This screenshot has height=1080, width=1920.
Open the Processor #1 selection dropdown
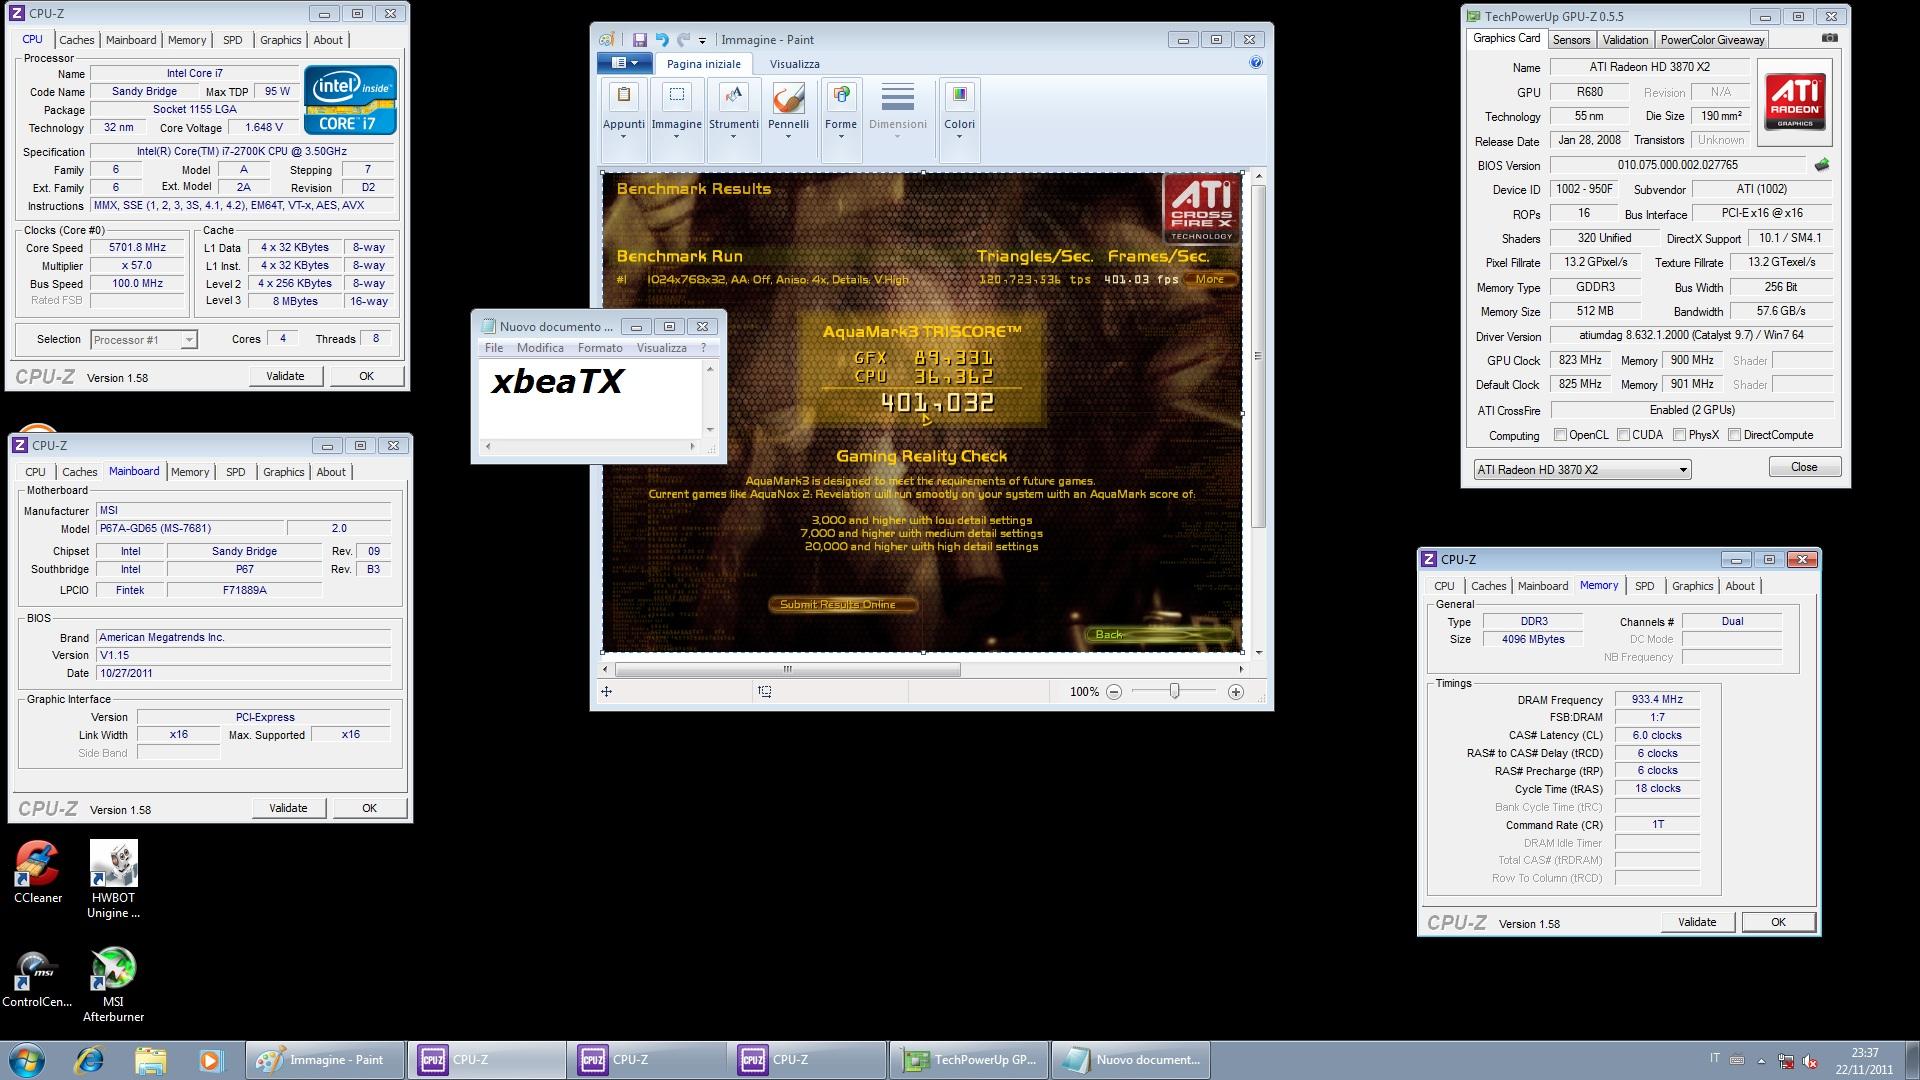(143, 340)
